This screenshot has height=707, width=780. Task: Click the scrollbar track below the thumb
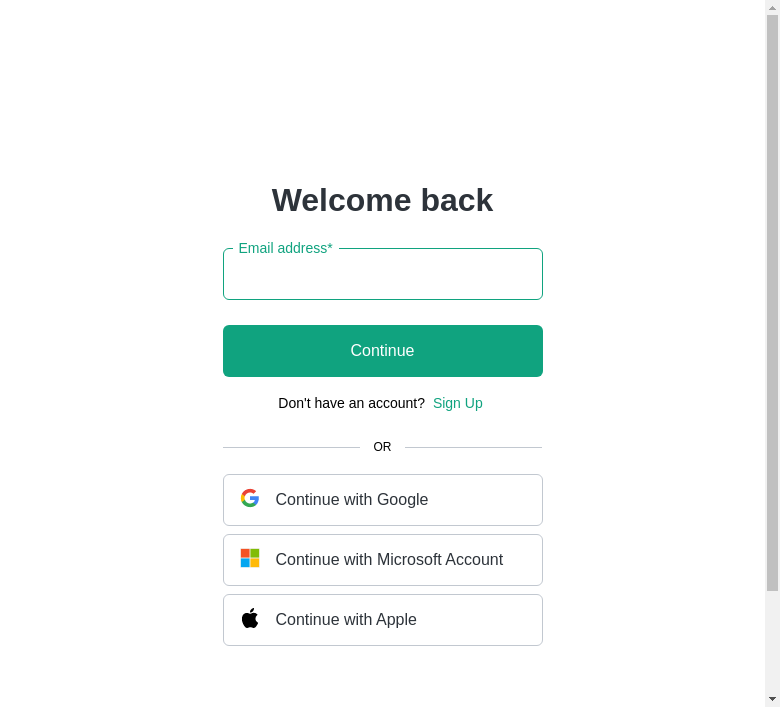[772, 642]
